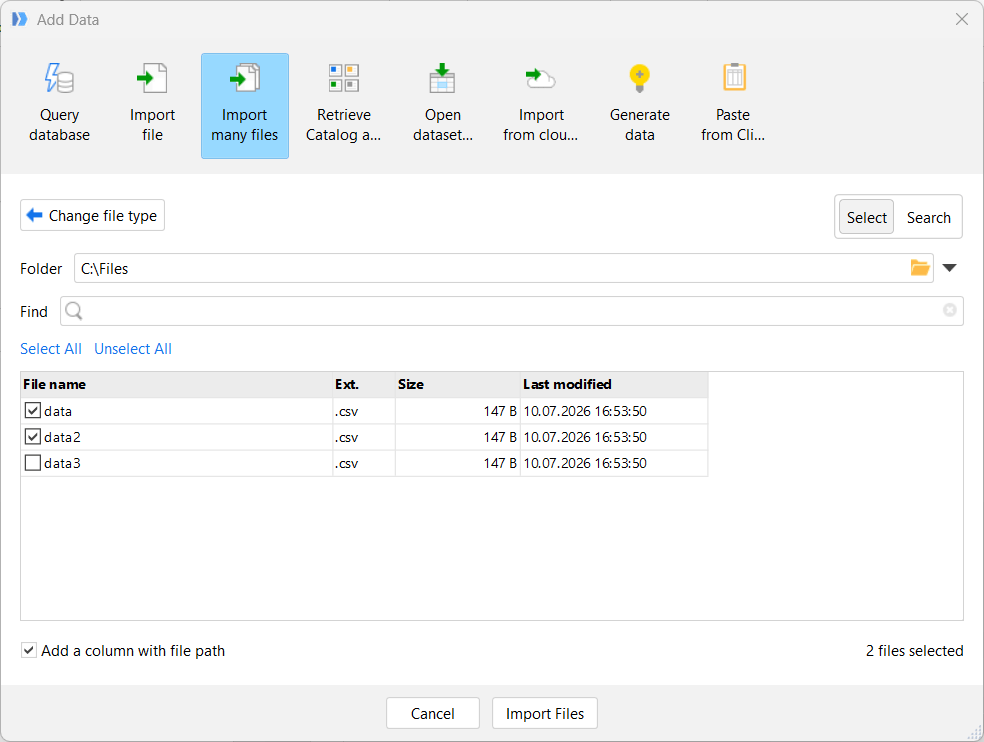
Task: Switch to Select mode
Action: click(x=867, y=217)
